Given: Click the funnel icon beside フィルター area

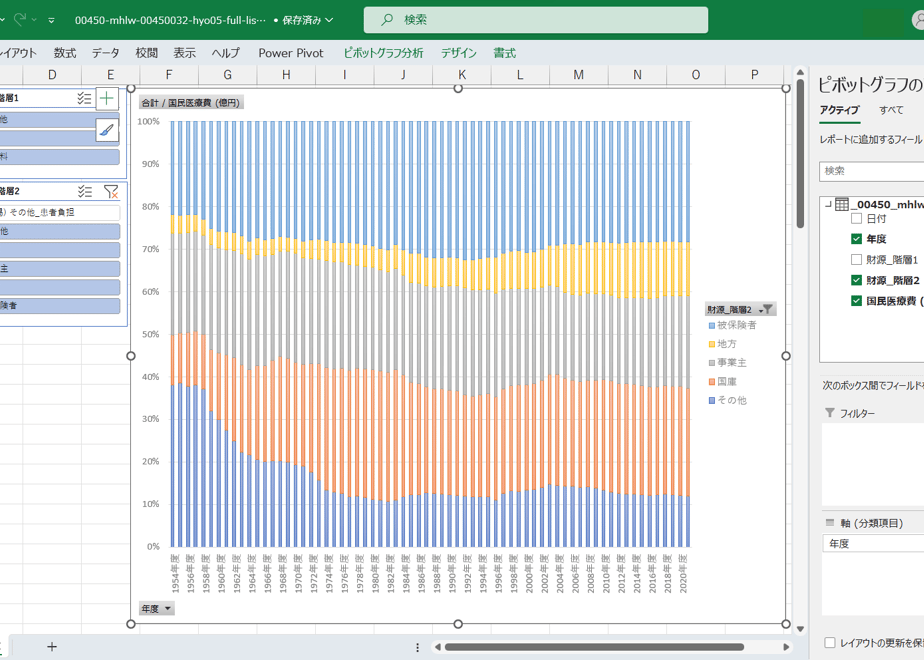Looking at the screenshot, I should point(830,413).
